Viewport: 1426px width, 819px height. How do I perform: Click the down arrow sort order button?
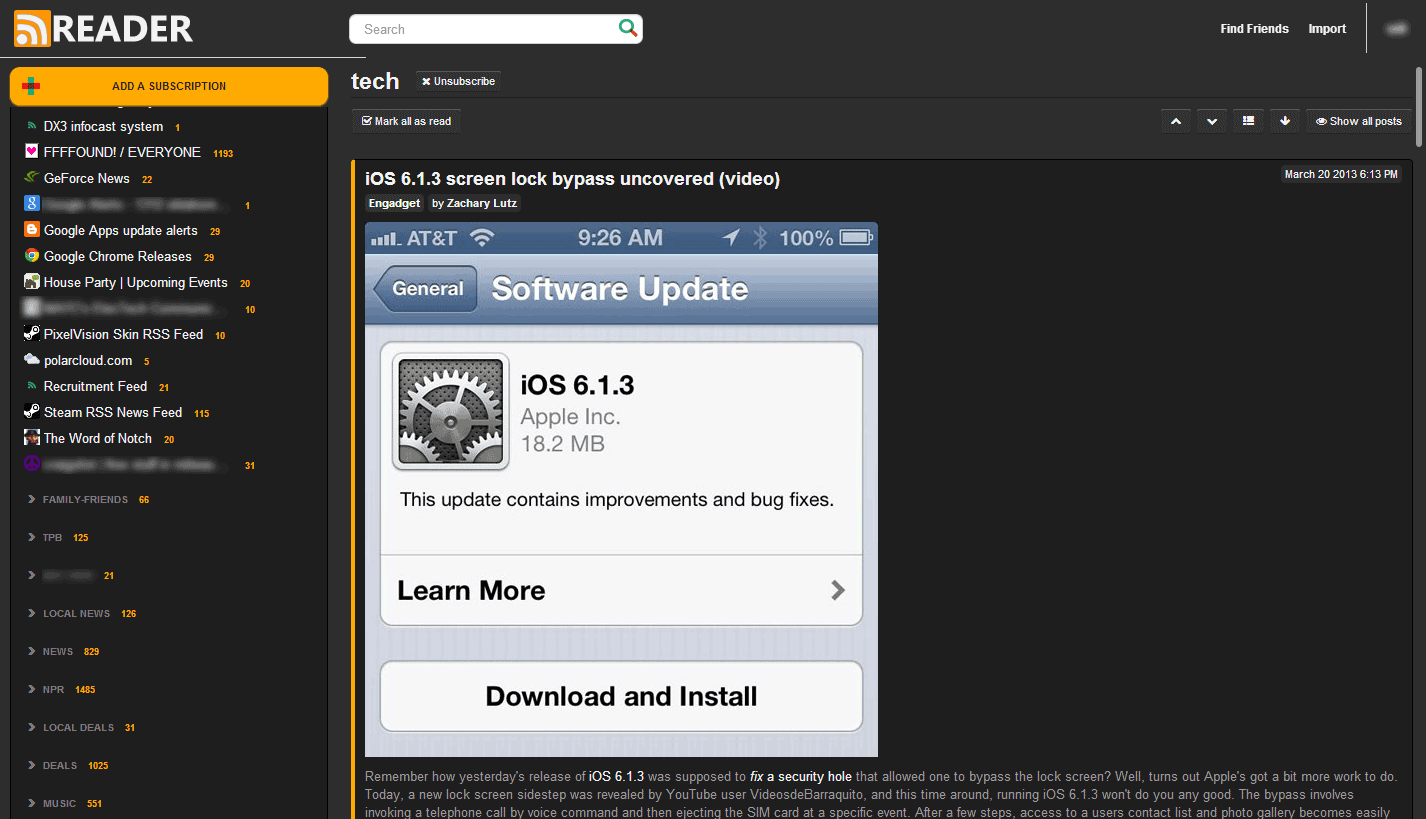point(1285,121)
